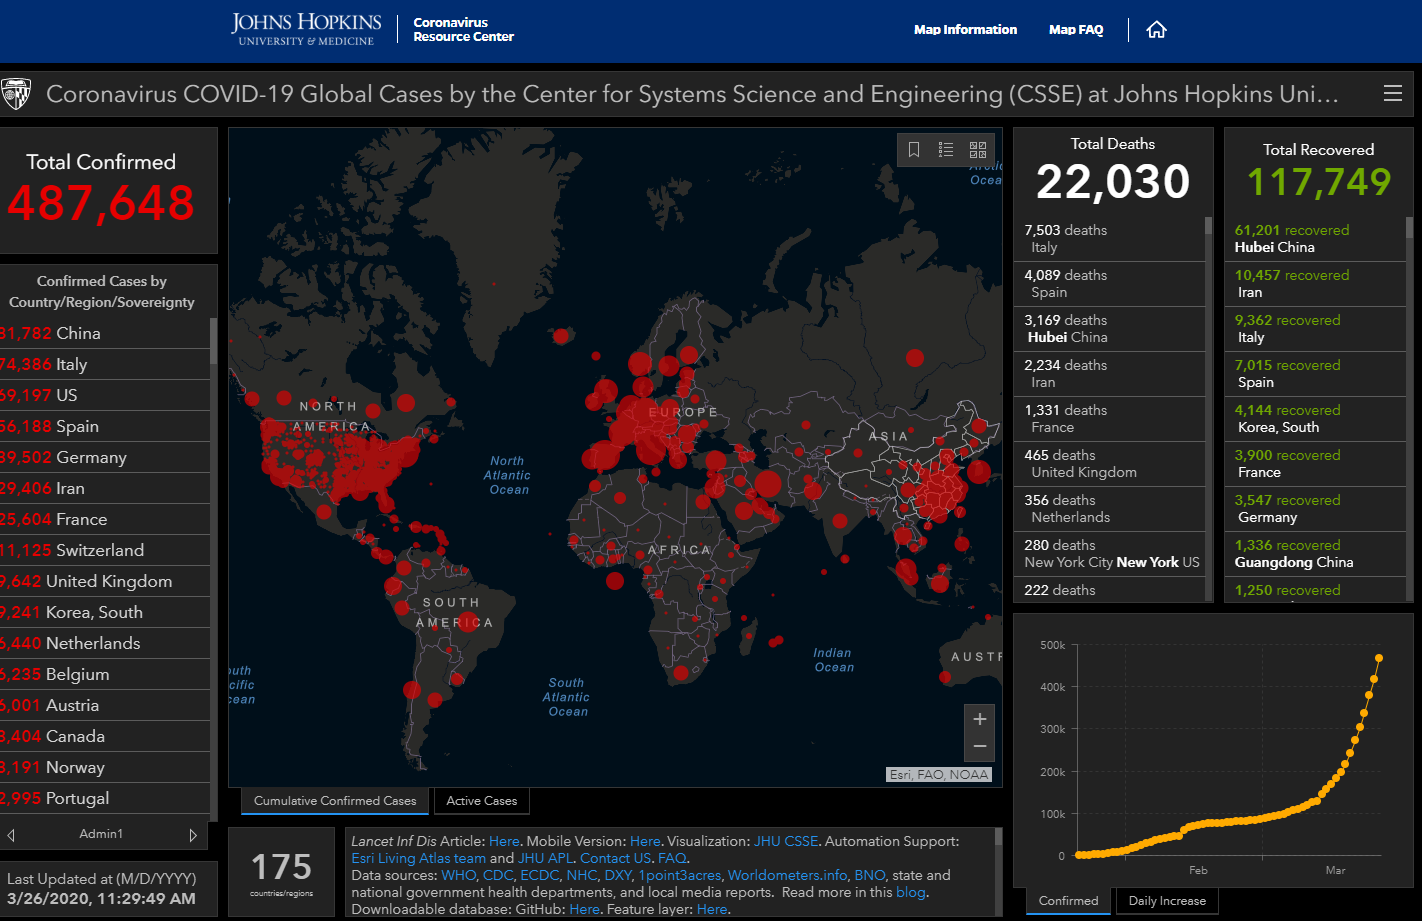Screen dimensions: 1422x921
Task: Click the Total Confirmed 487,648 figure
Action: pyautogui.click(x=101, y=203)
